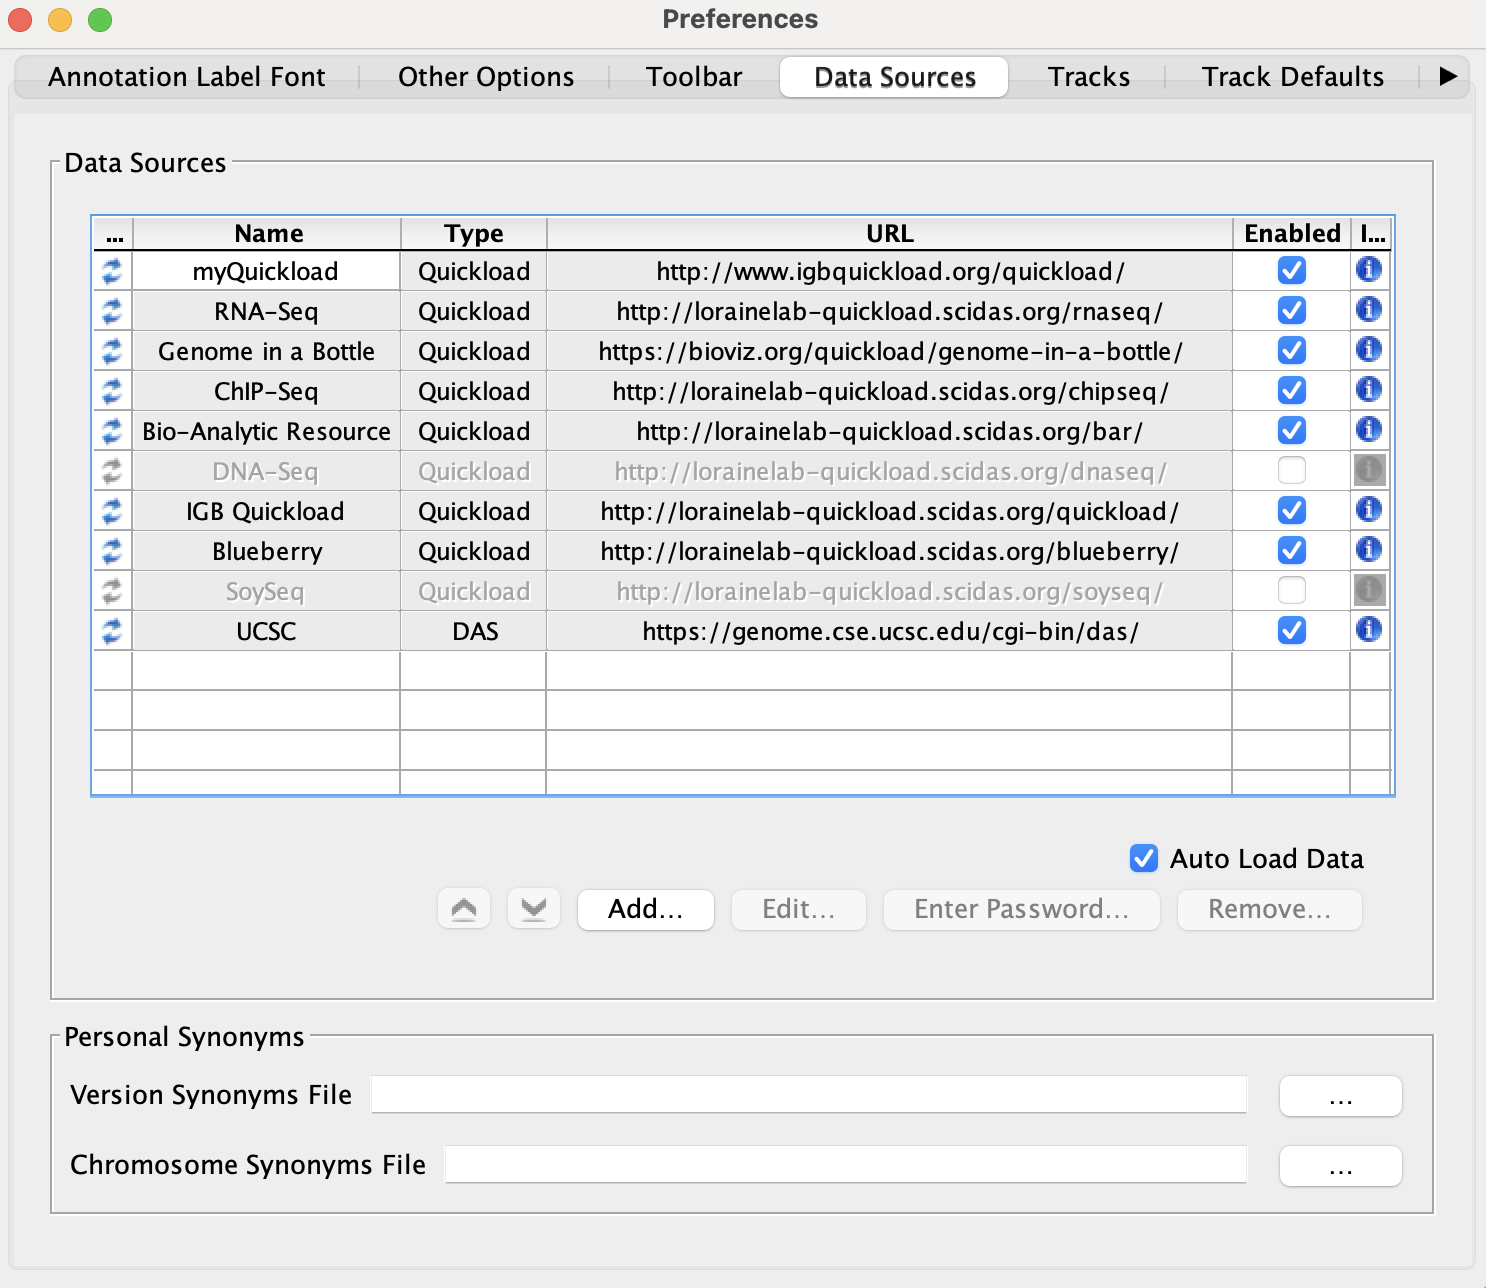This screenshot has width=1486, height=1288.
Task: Click the Enter Password... button
Action: pos(1022,909)
